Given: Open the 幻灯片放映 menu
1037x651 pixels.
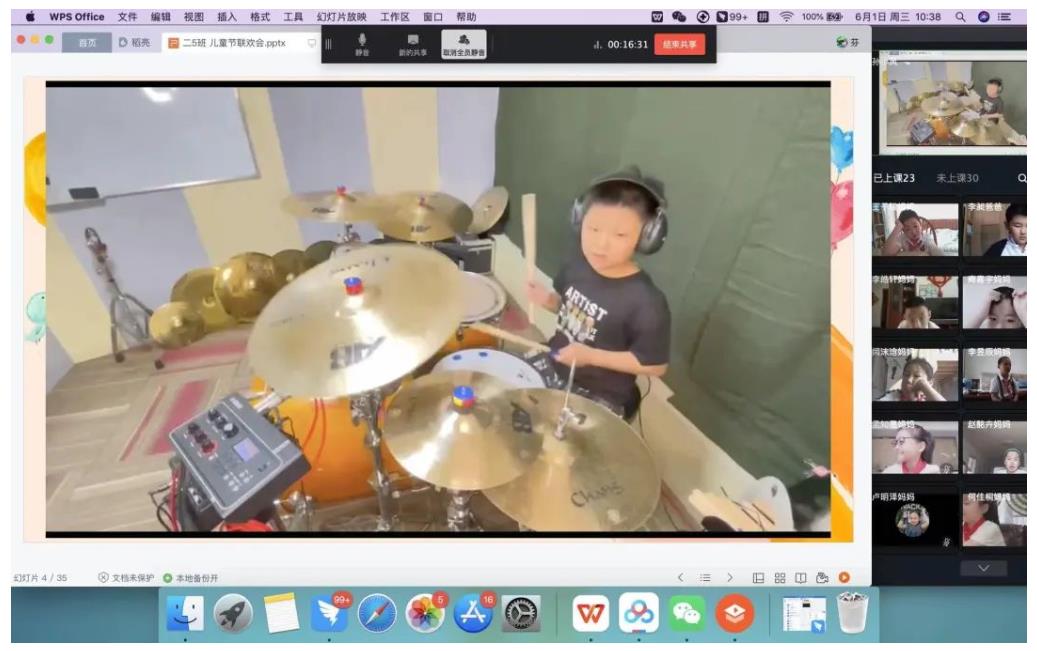Looking at the screenshot, I should pyautogui.click(x=341, y=17).
